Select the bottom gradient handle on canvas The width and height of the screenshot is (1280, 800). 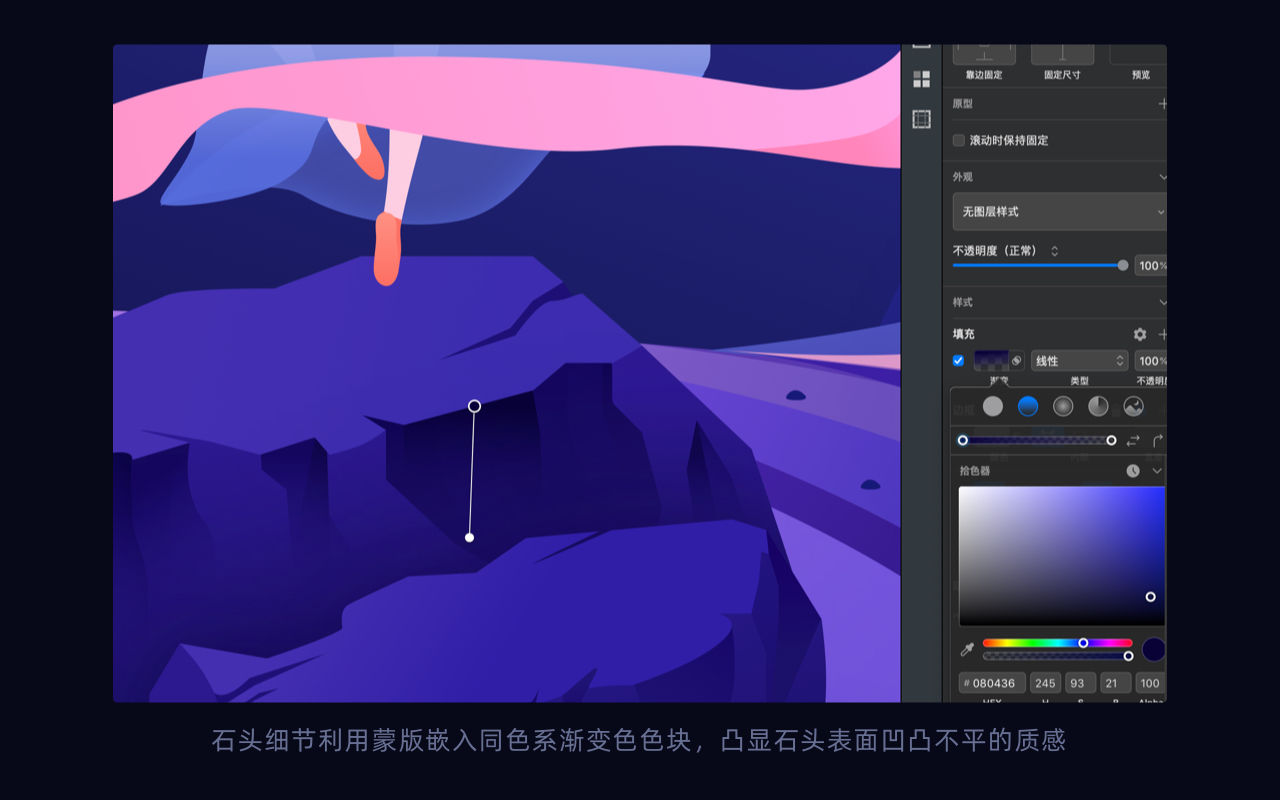pyautogui.click(x=469, y=538)
